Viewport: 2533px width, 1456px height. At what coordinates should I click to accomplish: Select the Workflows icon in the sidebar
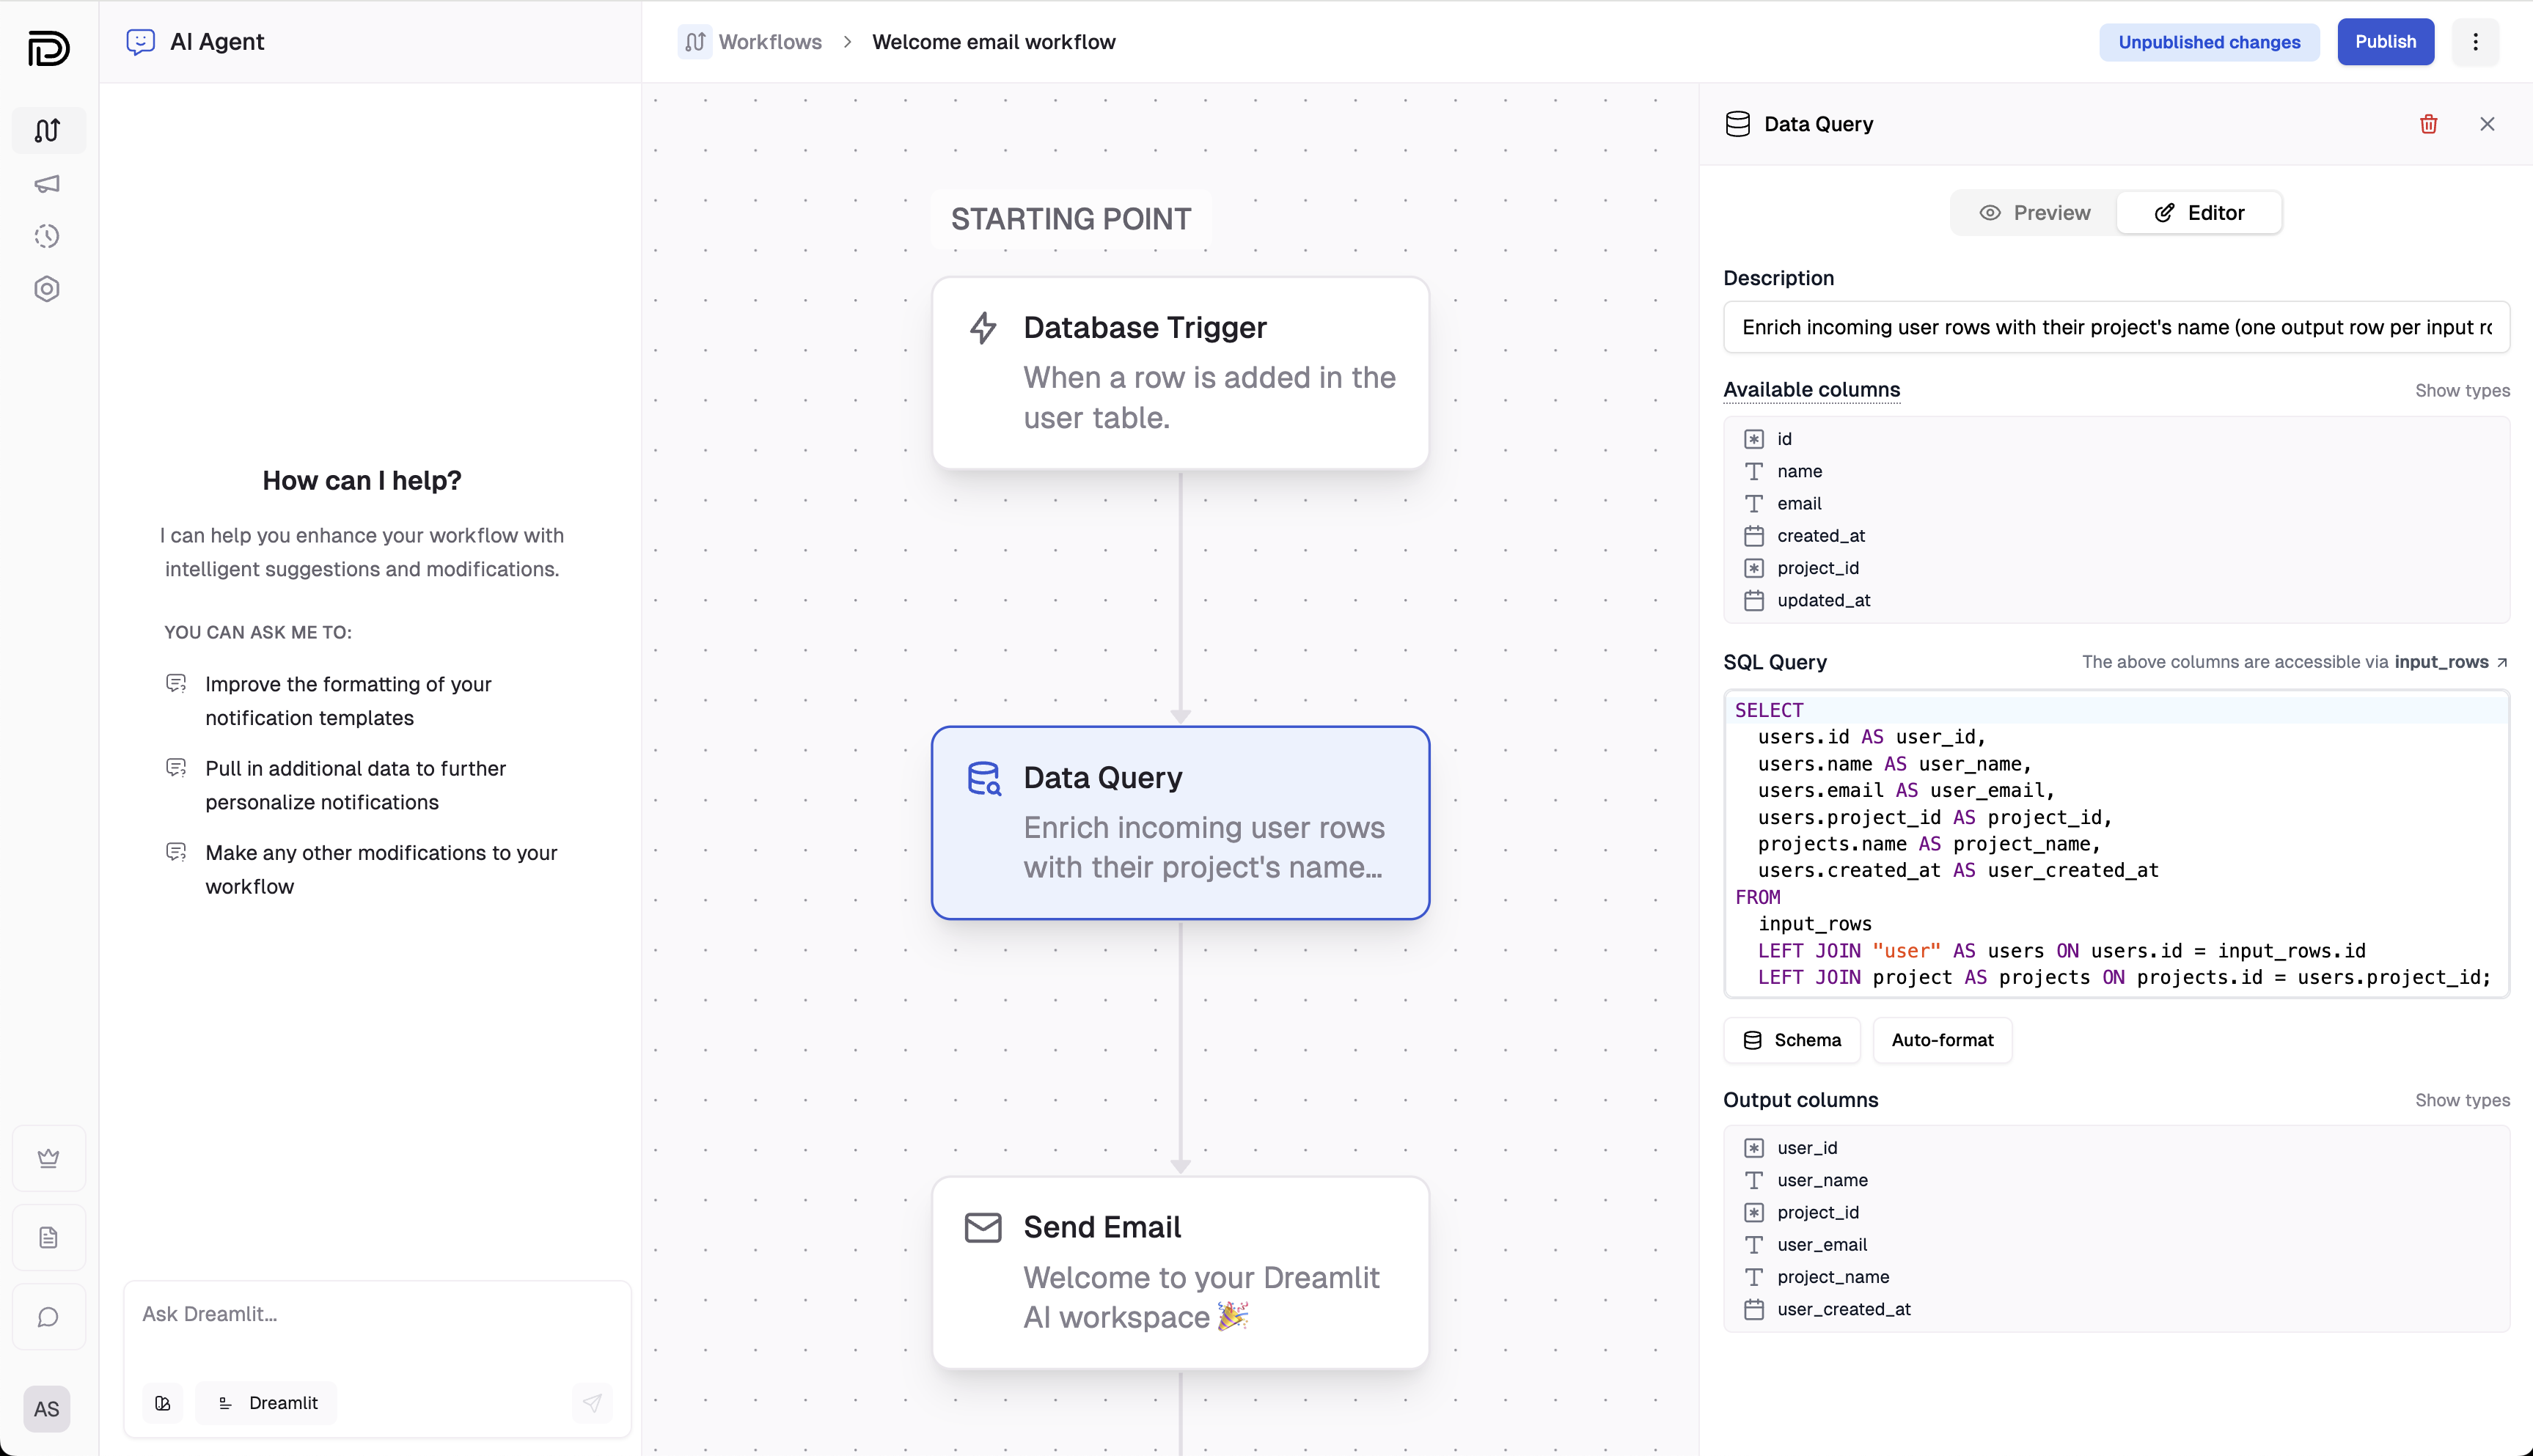(48, 130)
